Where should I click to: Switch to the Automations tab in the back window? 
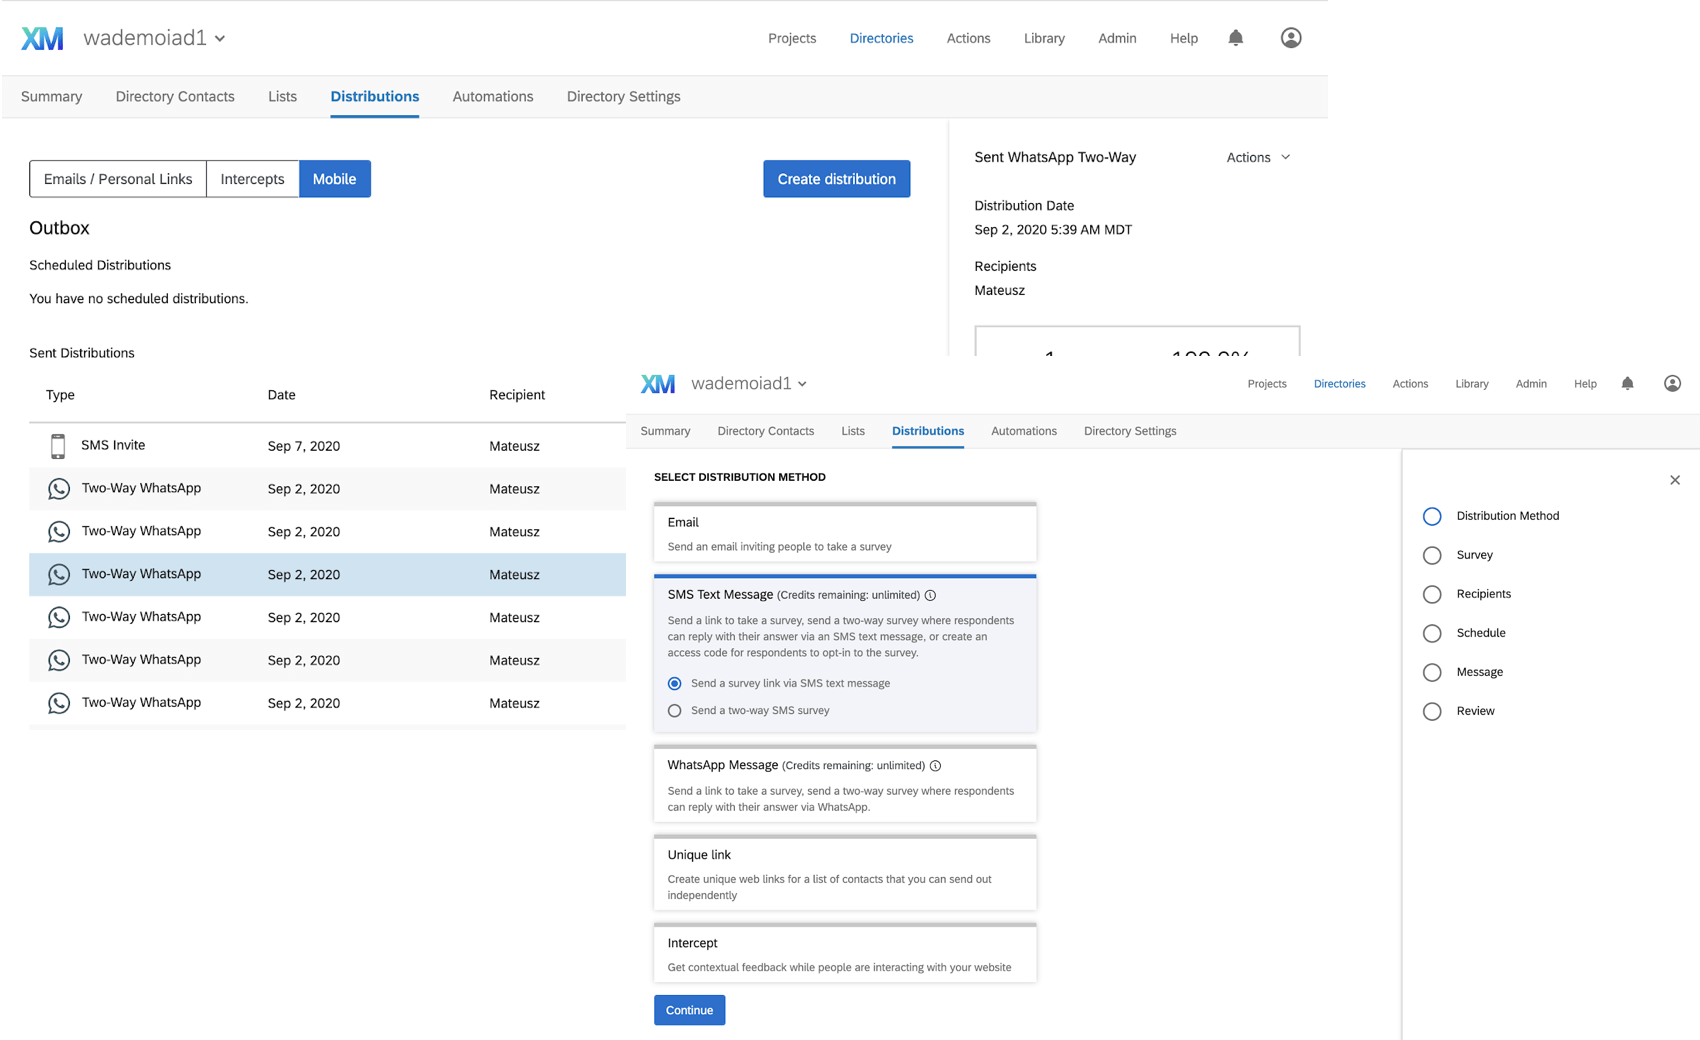[x=493, y=97]
